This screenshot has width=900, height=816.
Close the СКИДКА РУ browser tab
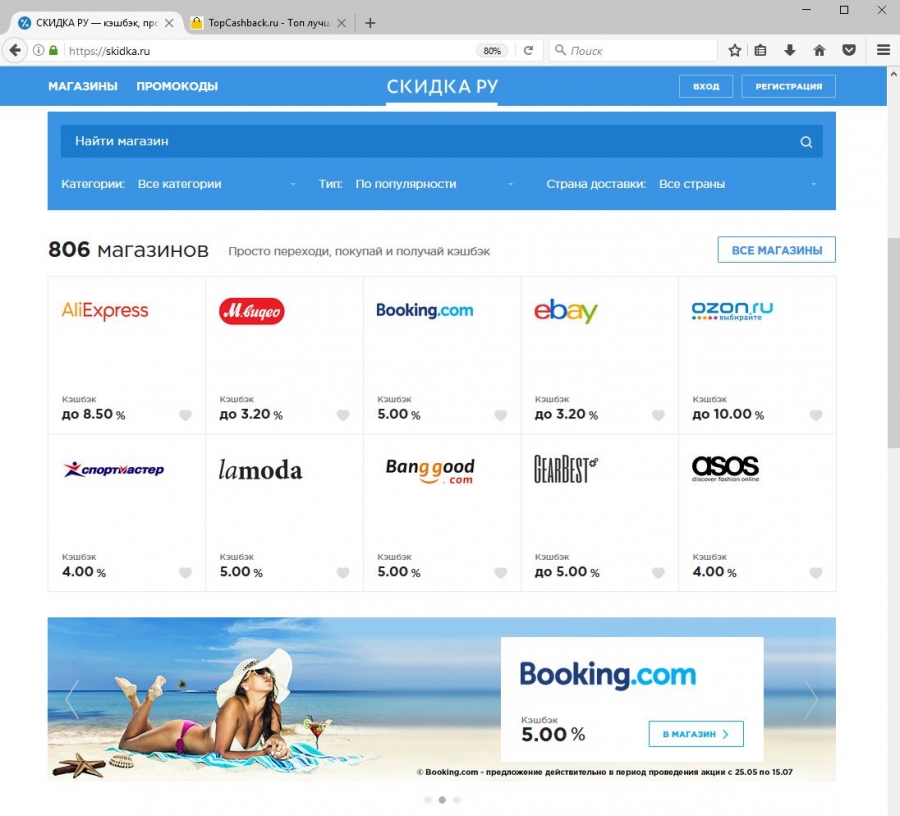169,23
